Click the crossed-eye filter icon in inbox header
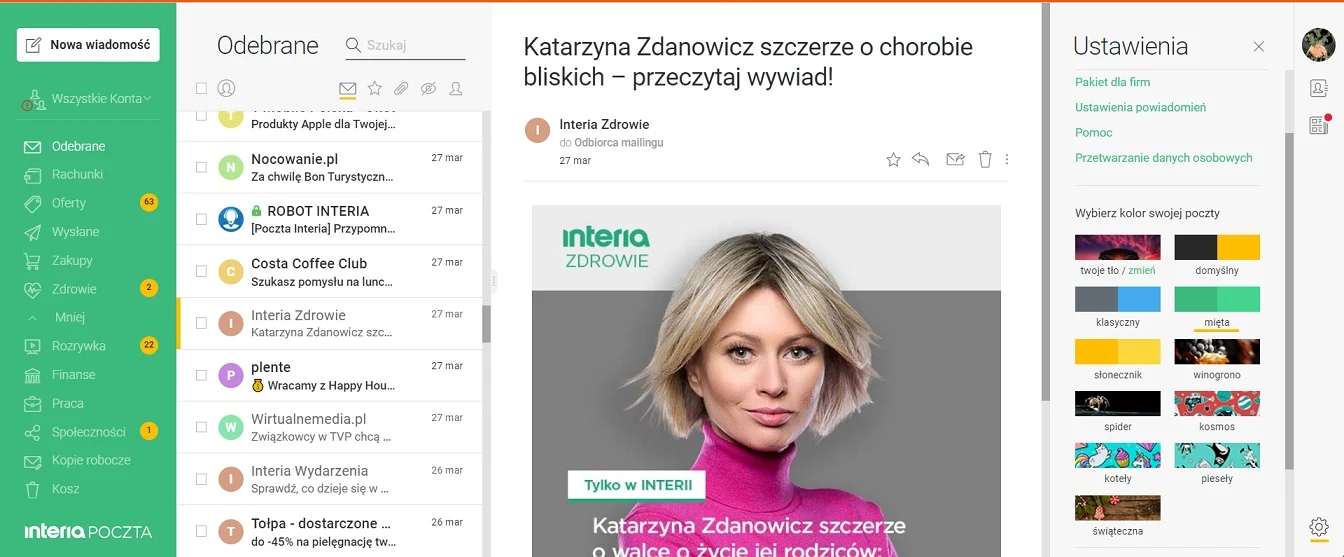Screen dimensions: 1344x557 pos(429,89)
